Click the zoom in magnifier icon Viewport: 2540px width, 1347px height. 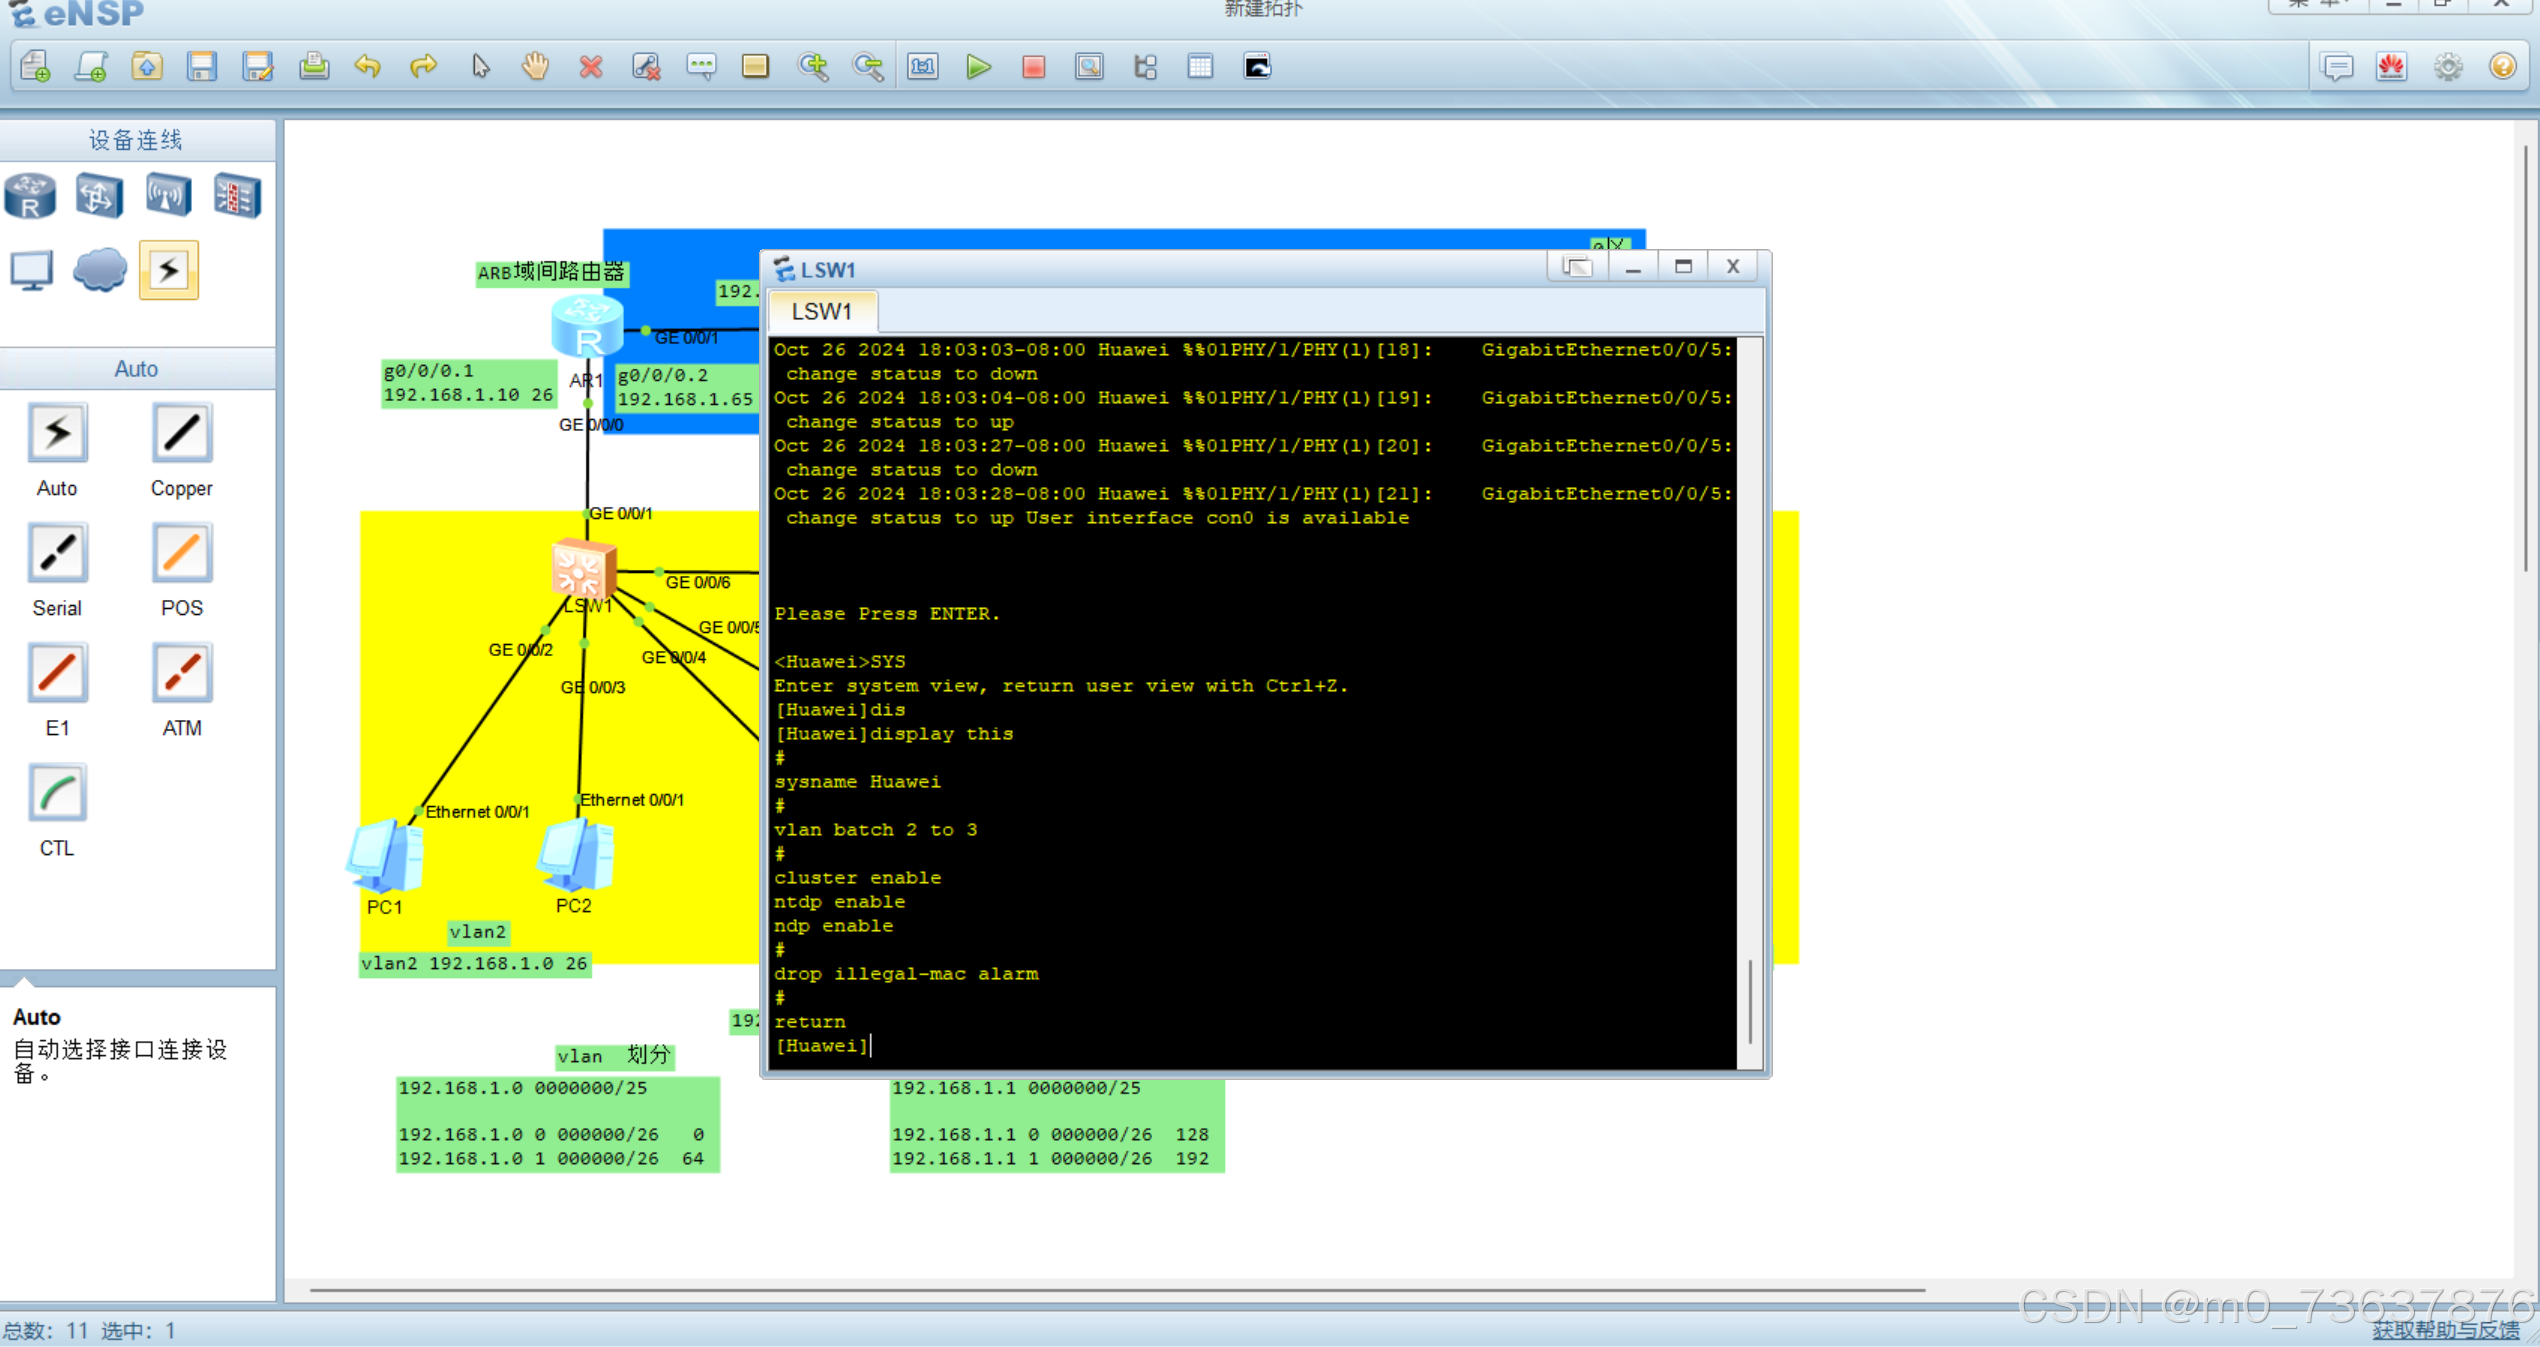coord(812,67)
